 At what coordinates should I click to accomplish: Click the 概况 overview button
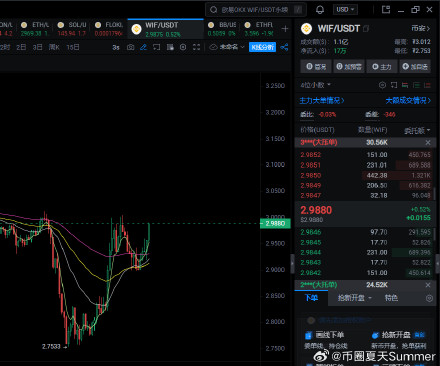pyautogui.click(x=316, y=67)
